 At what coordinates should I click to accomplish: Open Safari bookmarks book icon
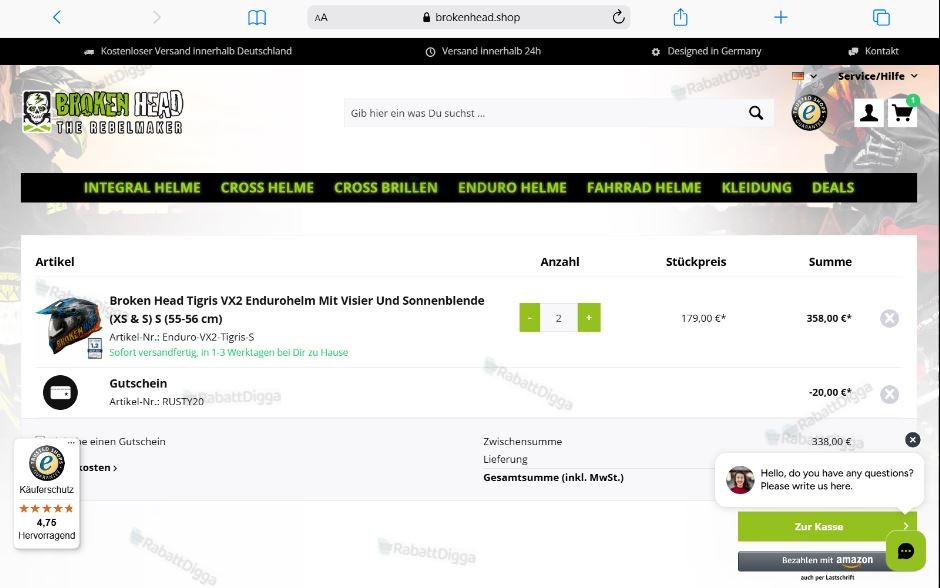pos(257,17)
